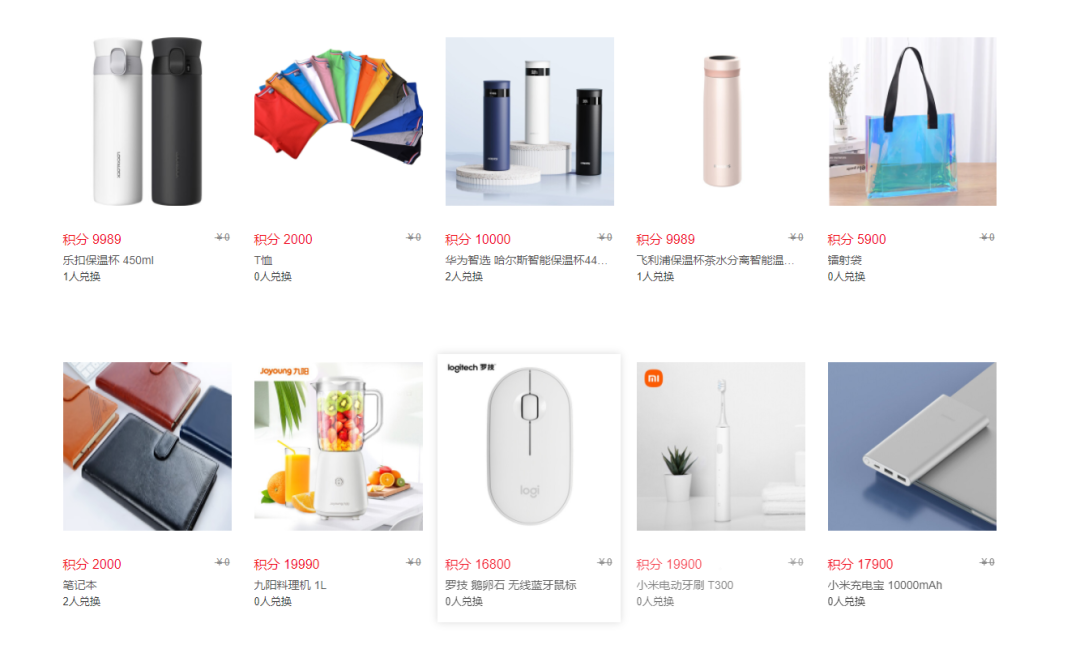This screenshot has width=1080, height=649.
Task: Click the 乐扣保温杯 450ml title link
Action: tap(108, 260)
